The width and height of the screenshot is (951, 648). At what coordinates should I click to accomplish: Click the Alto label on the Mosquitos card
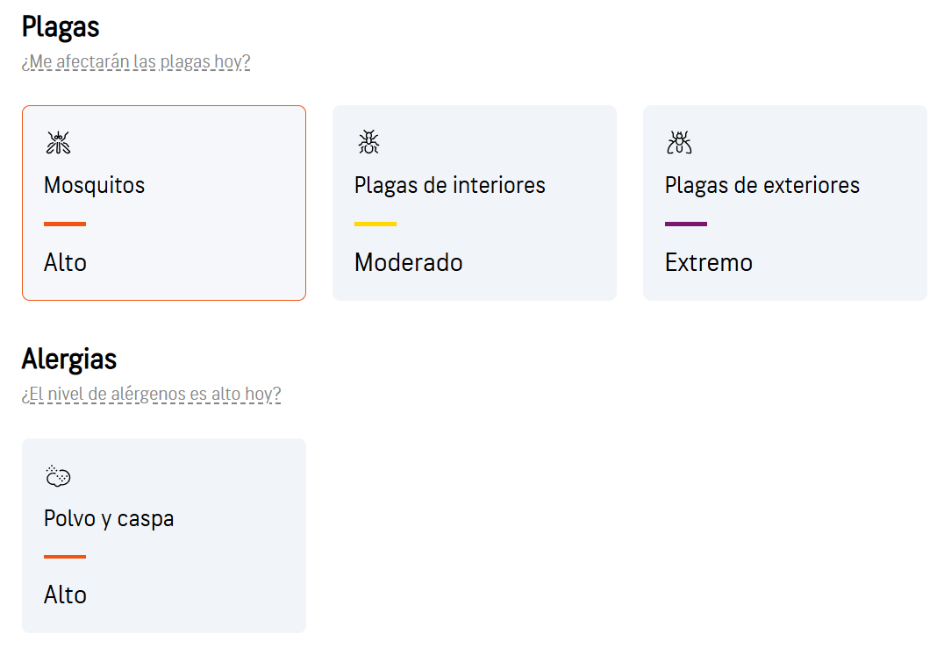pos(64,262)
